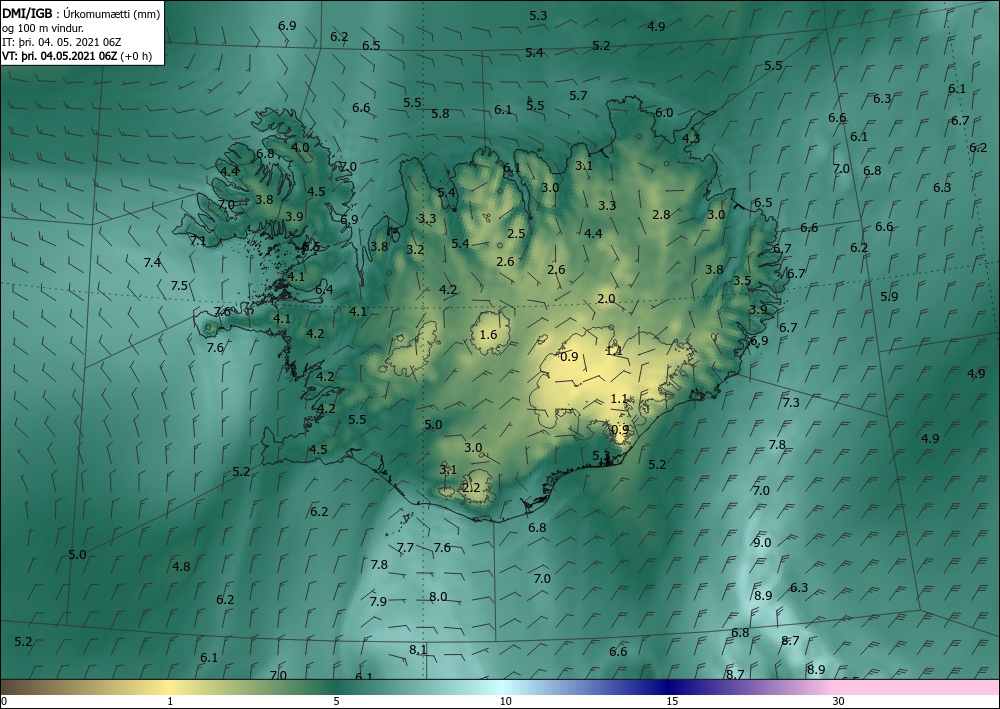
Task: Click the DMI/IGB title label
Action: [25, 13]
